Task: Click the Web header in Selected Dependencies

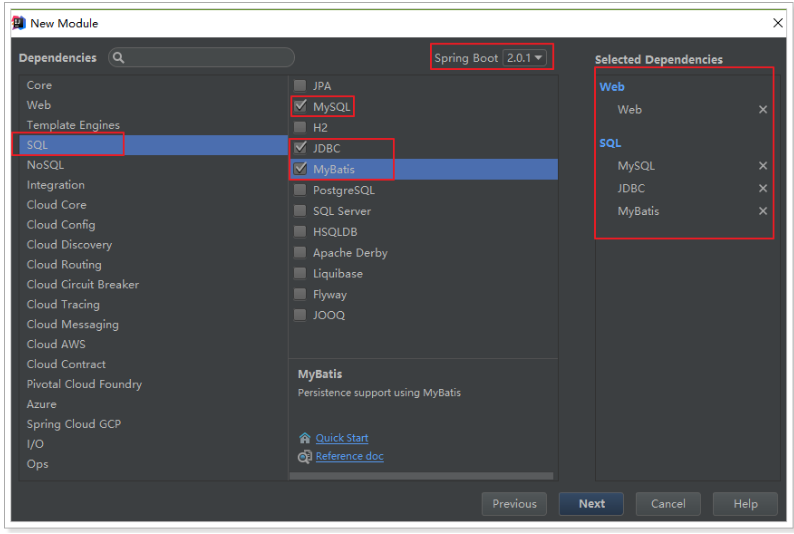Action: [612, 87]
